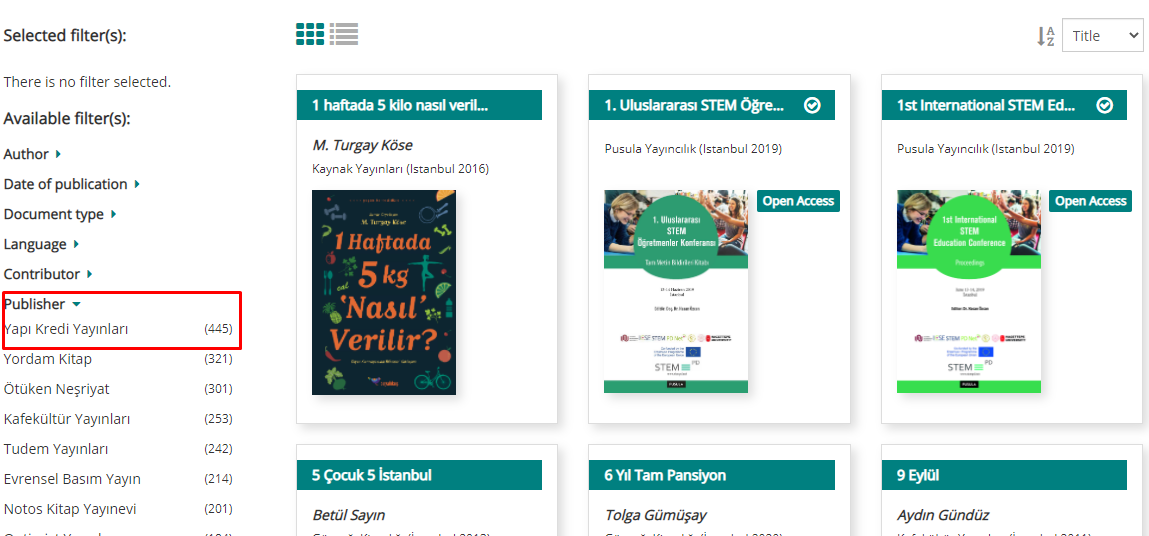Image resolution: width=1149 pixels, height=536 pixels.
Task: Open the 1 Haftada 5 kg cover thumbnail
Action: 384,293
